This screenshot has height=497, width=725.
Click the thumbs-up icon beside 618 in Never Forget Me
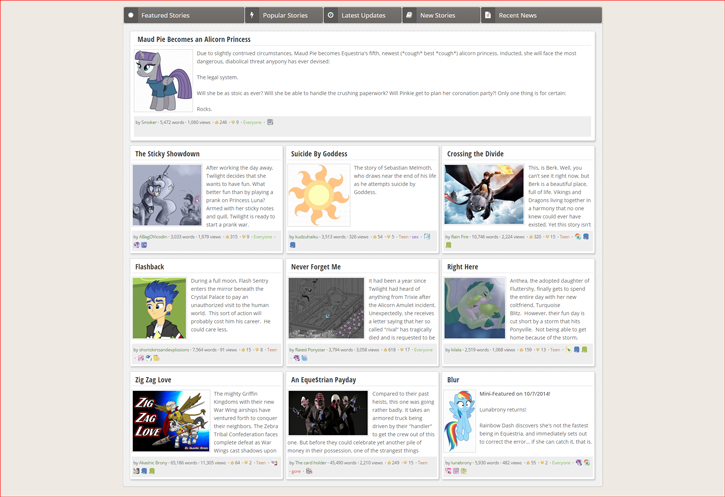pyautogui.click(x=386, y=350)
